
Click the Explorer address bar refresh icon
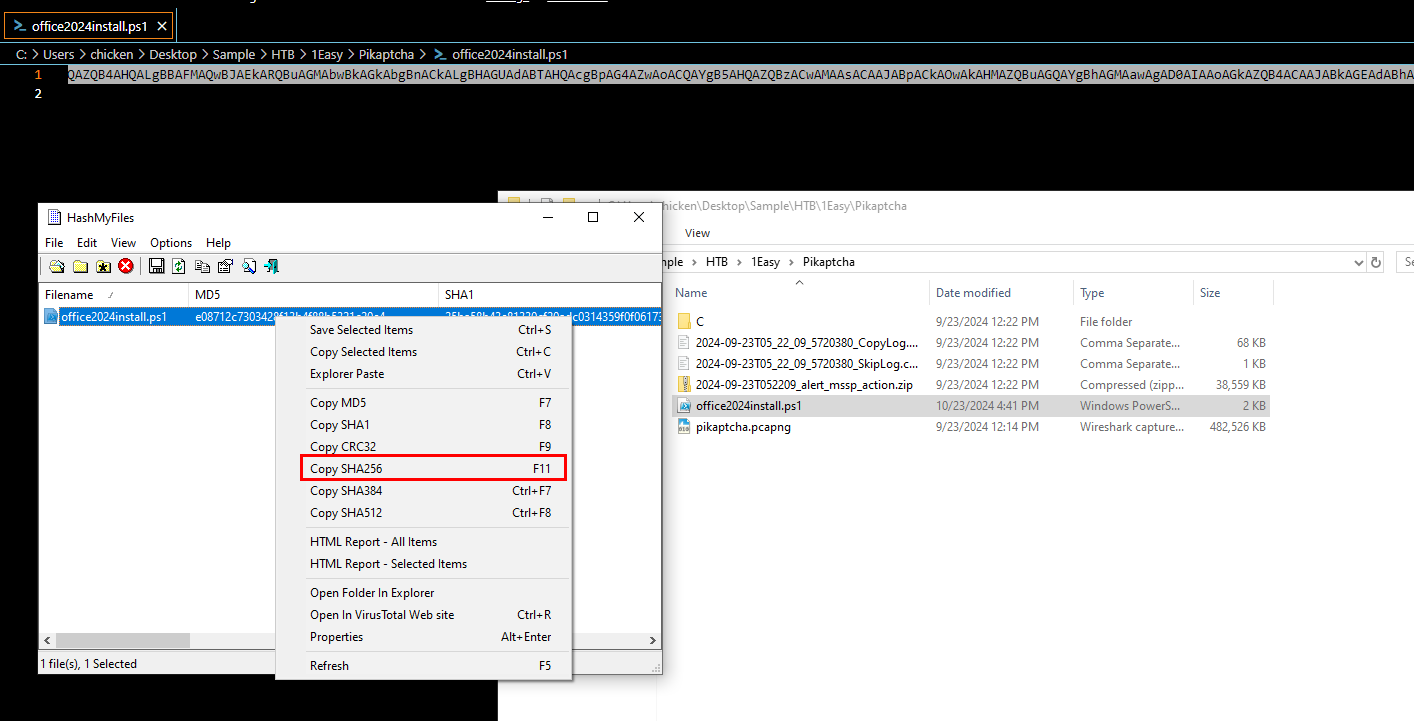coord(1376,262)
